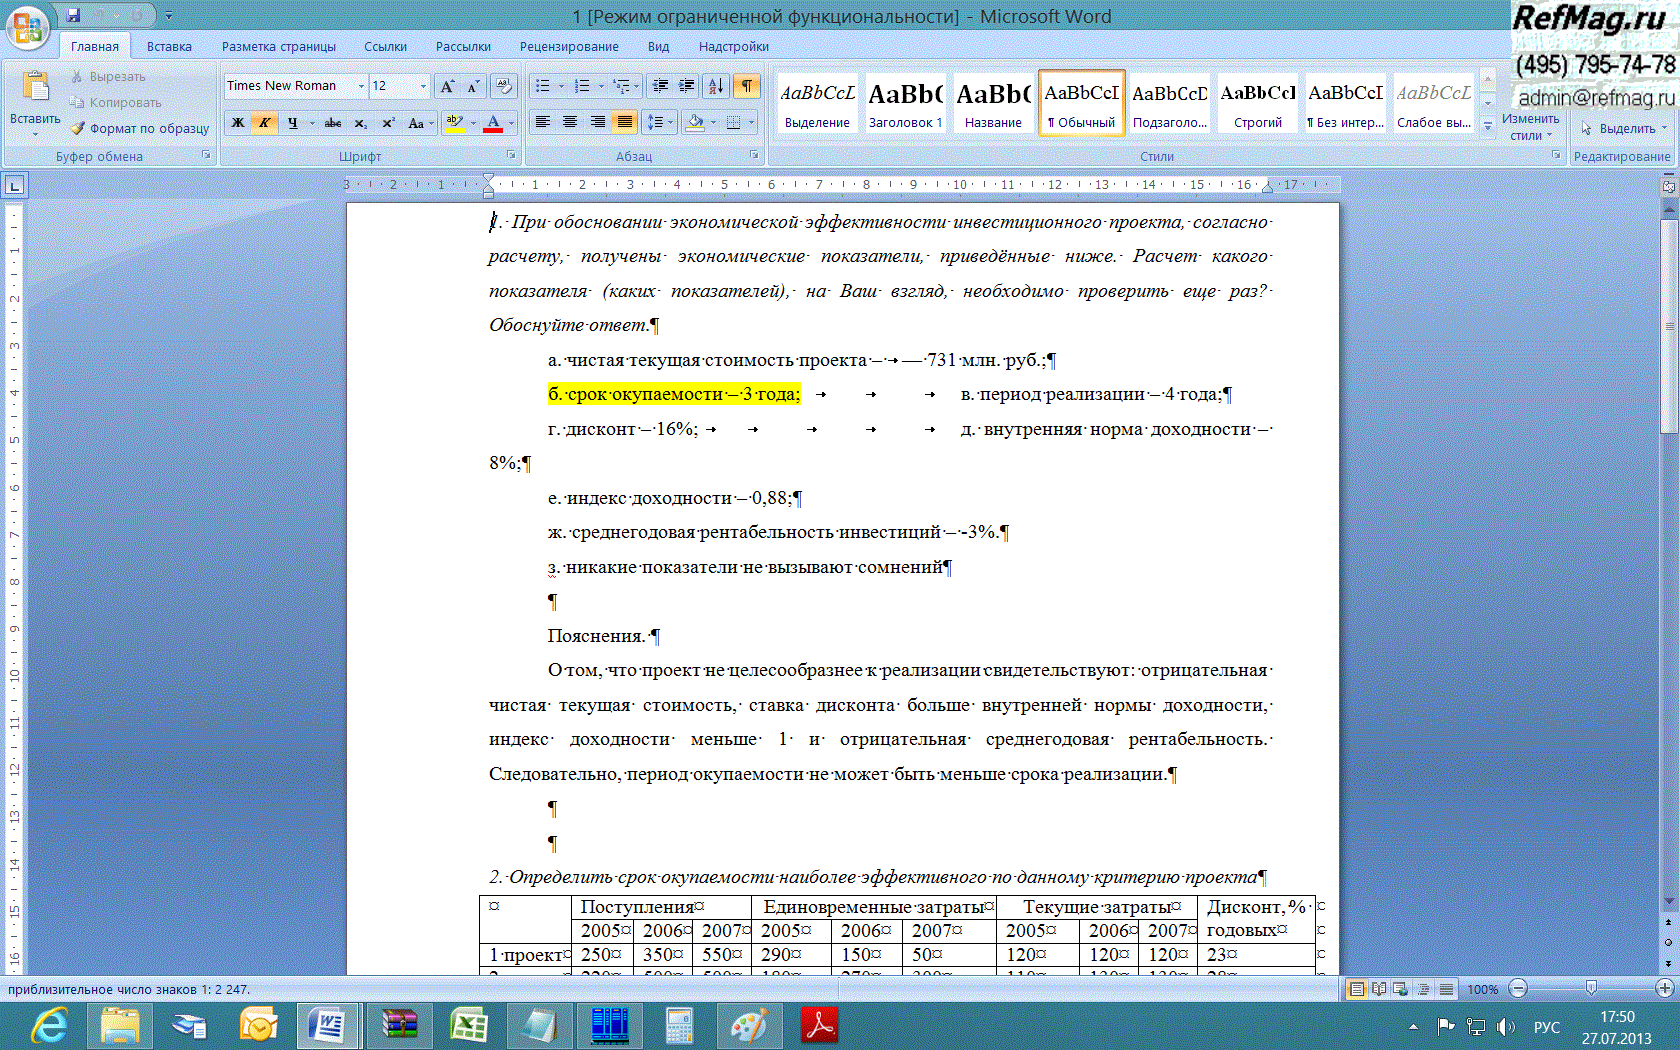
Task: Click the Clear Formatting eraser icon
Action: 504,86
